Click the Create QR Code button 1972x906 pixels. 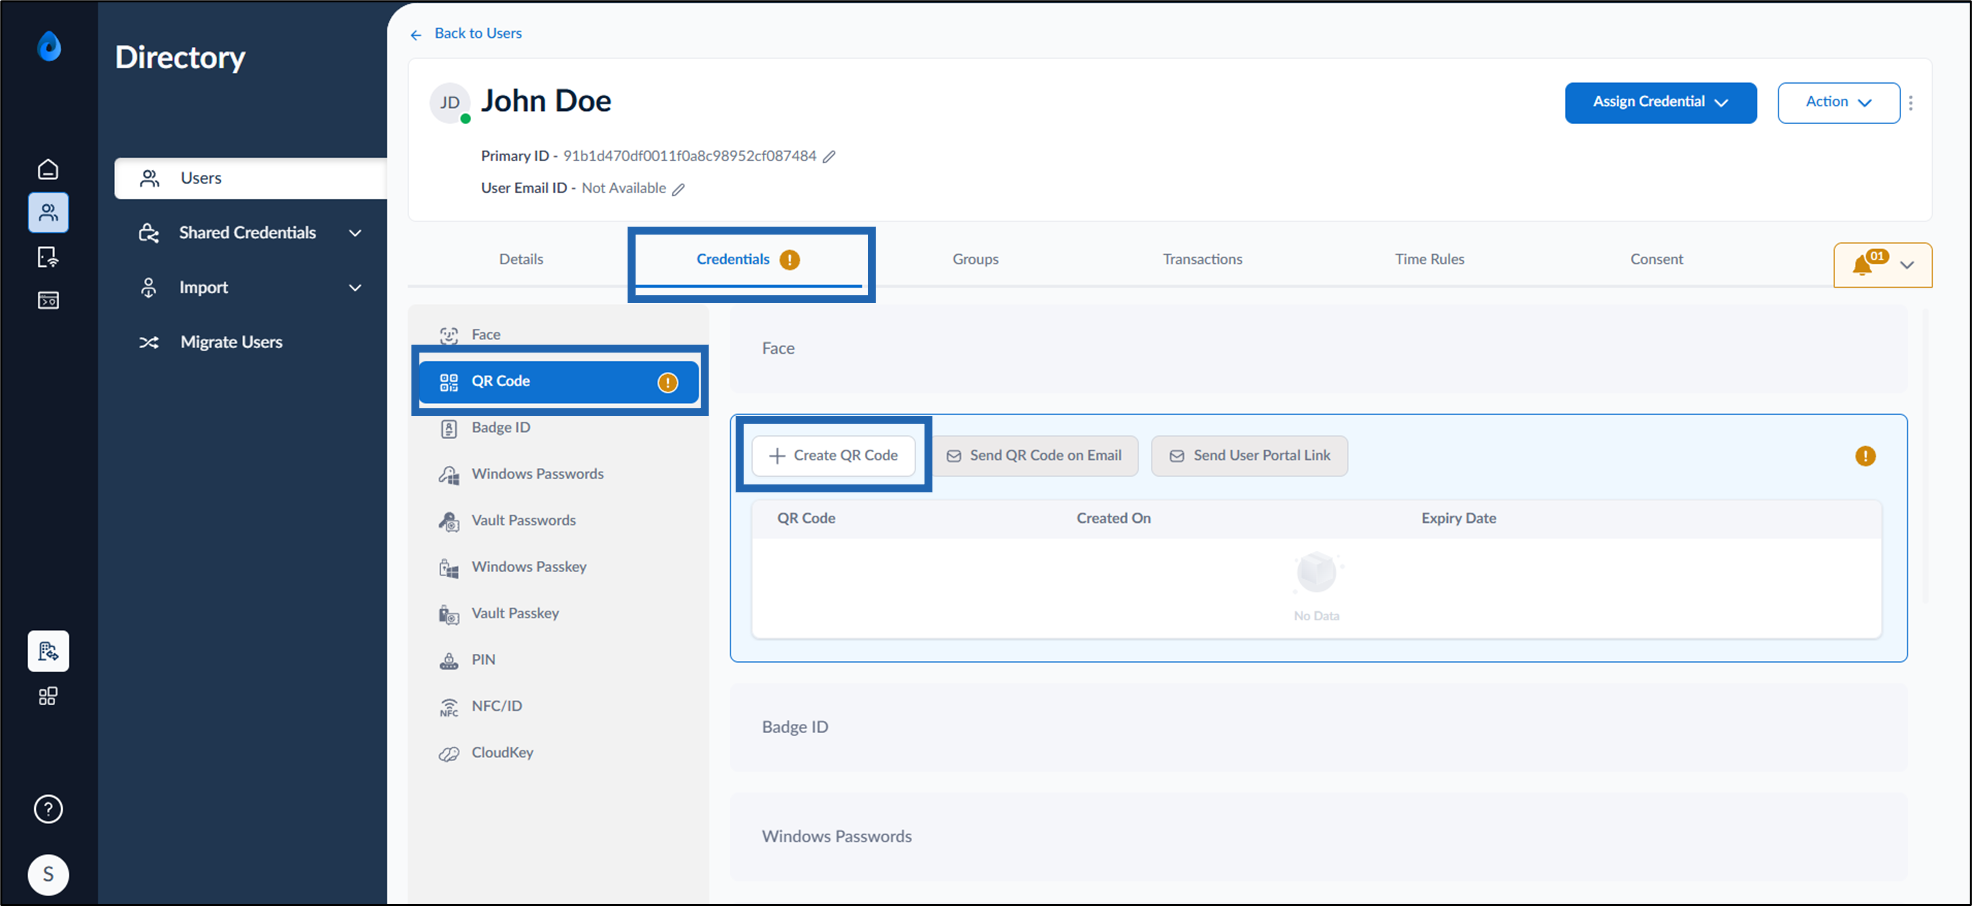pyautogui.click(x=833, y=456)
